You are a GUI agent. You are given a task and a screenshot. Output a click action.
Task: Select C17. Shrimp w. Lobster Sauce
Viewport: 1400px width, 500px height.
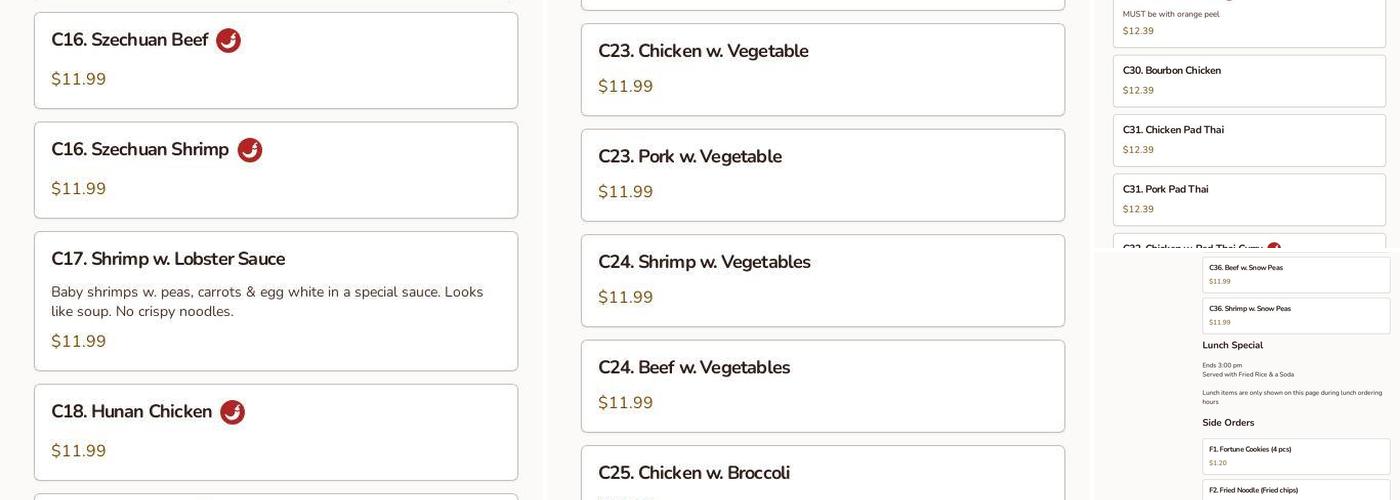276,300
